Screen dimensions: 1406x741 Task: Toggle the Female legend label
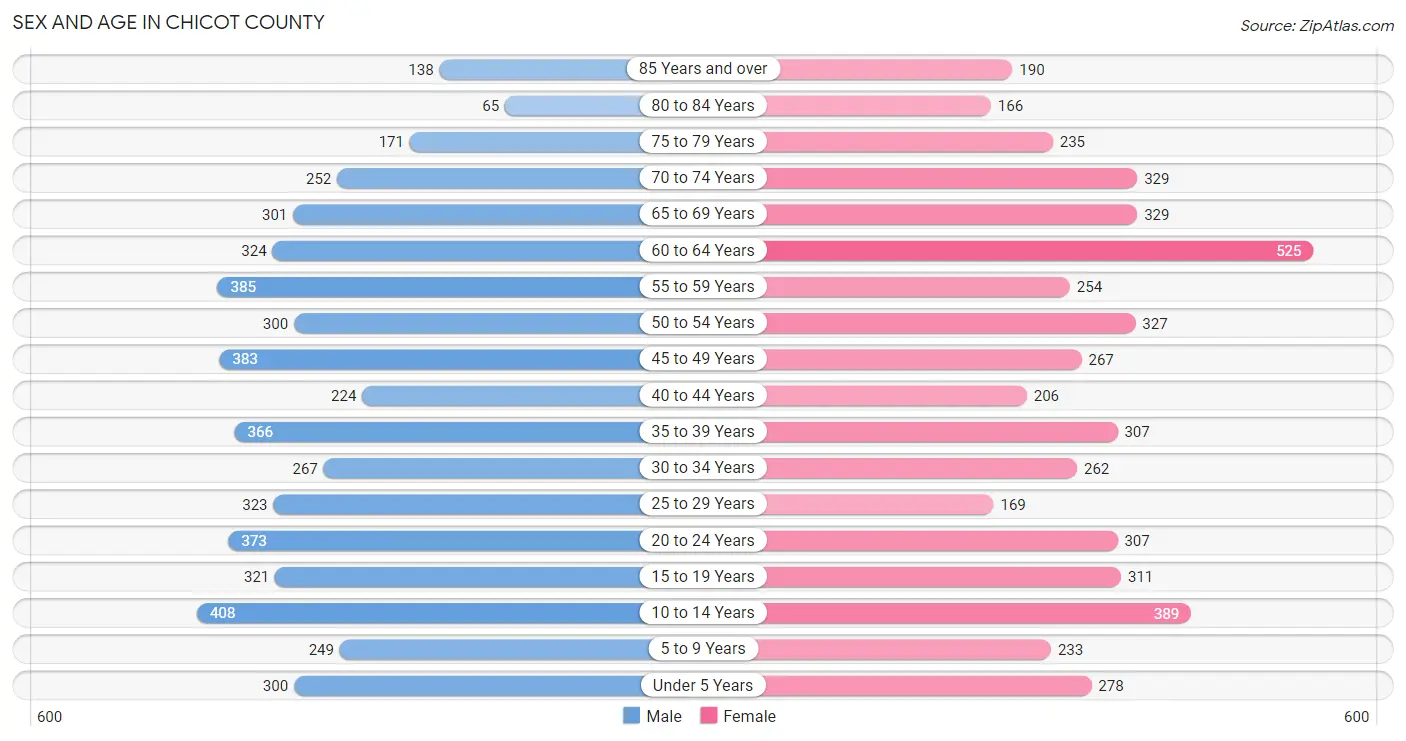tap(750, 716)
